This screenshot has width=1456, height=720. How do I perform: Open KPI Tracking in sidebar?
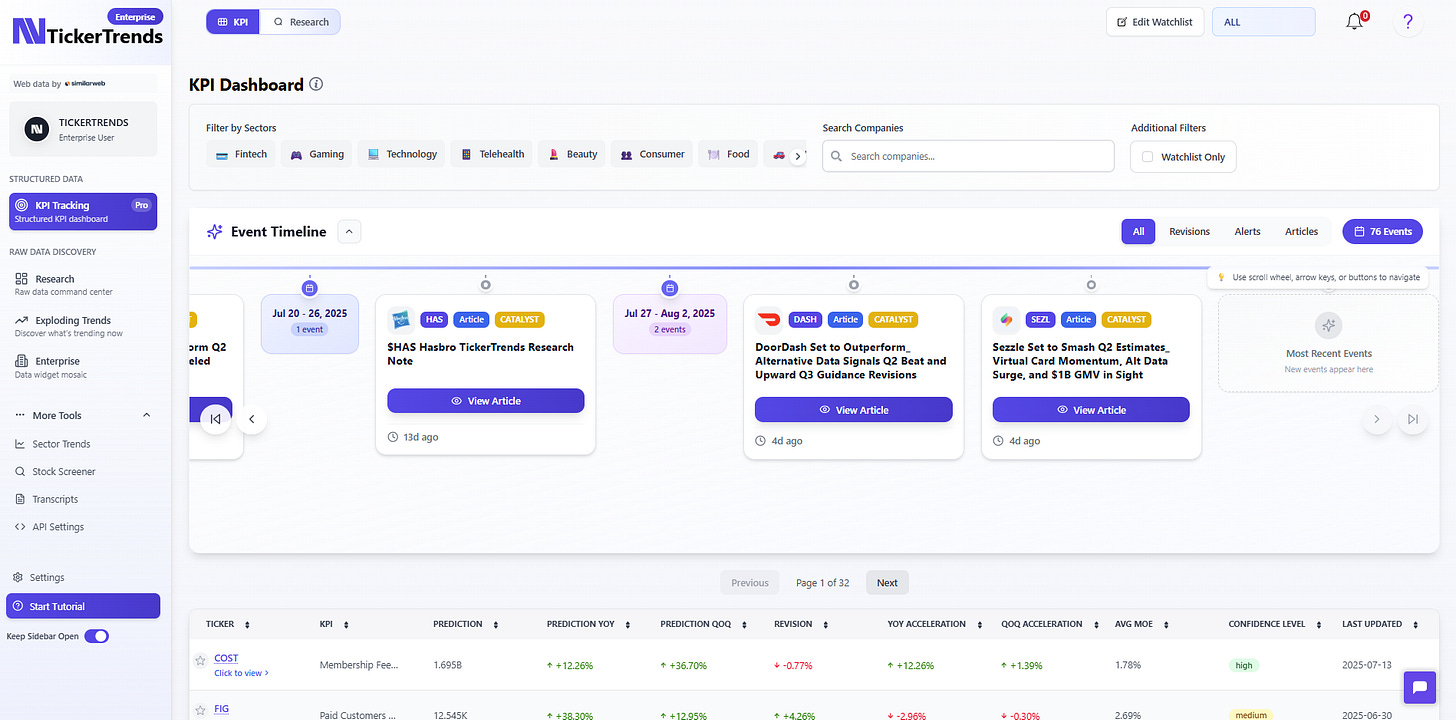[x=83, y=211]
